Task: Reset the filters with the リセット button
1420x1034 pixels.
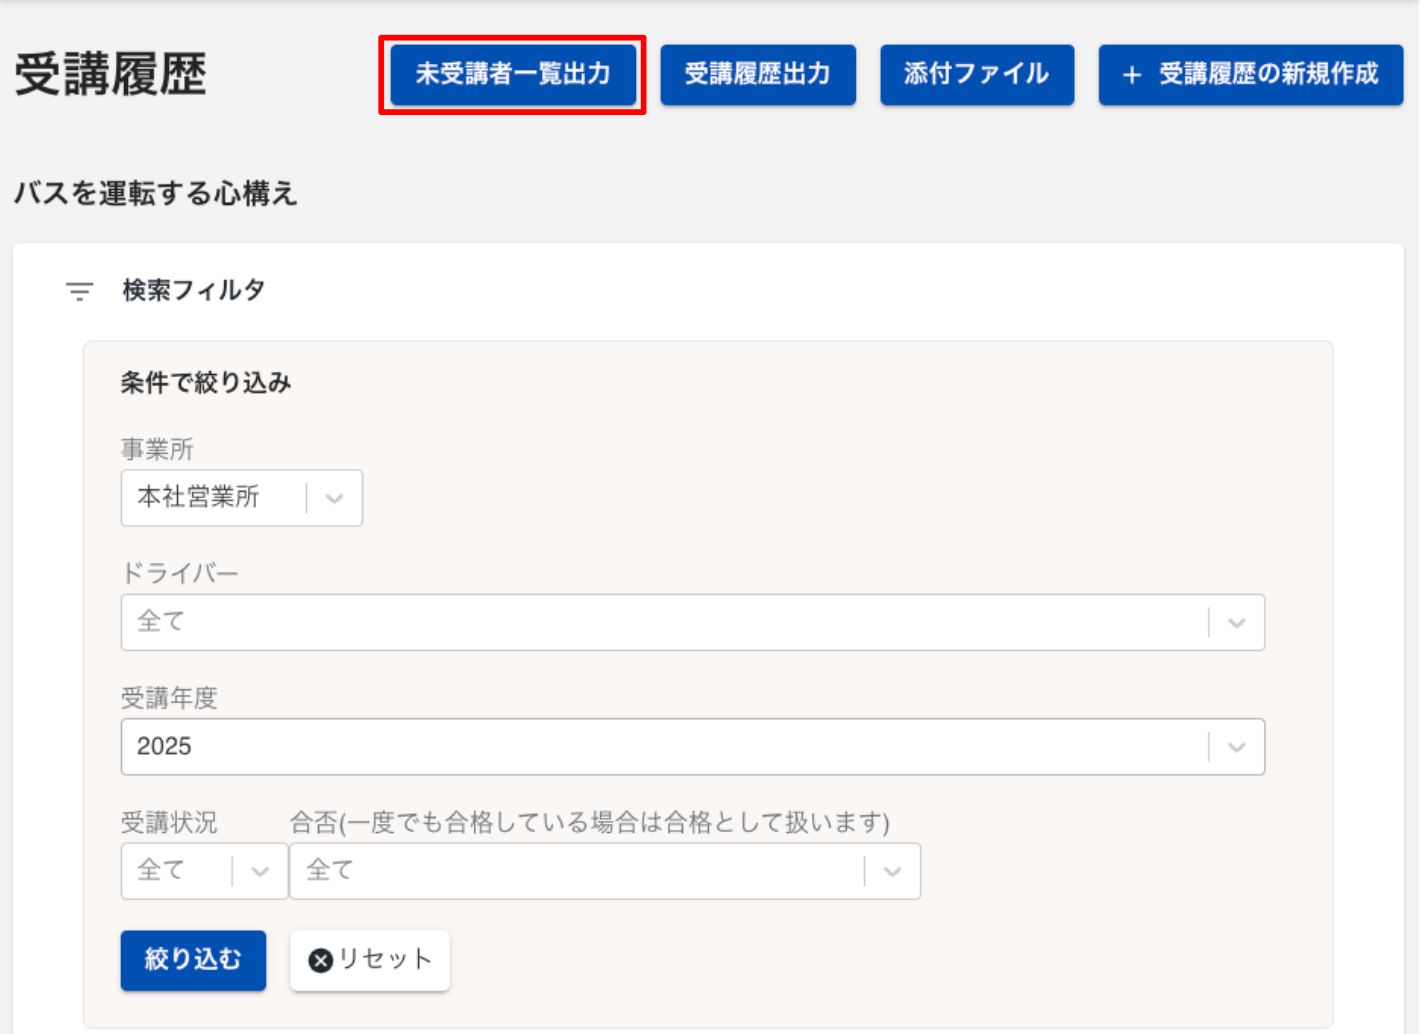Action: tap(370, 961)
